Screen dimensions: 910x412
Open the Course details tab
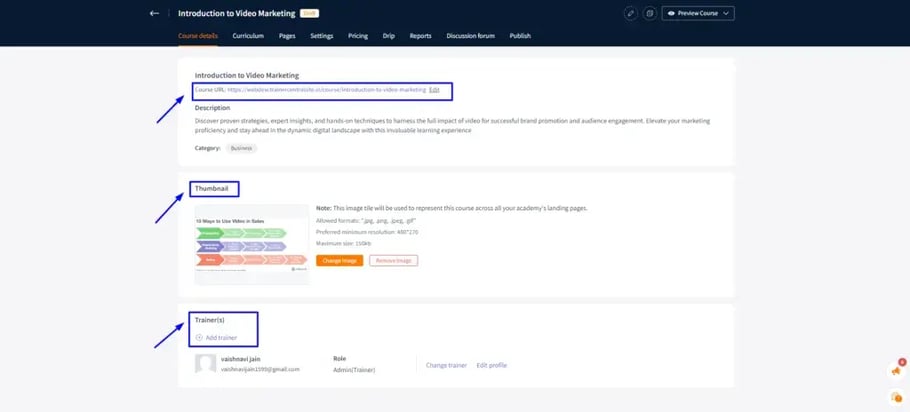198,36
